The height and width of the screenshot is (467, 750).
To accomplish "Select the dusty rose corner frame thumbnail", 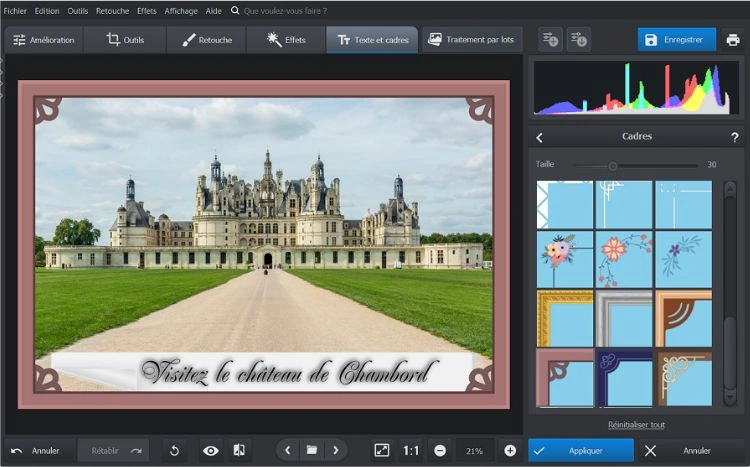I will coord(565,378).
